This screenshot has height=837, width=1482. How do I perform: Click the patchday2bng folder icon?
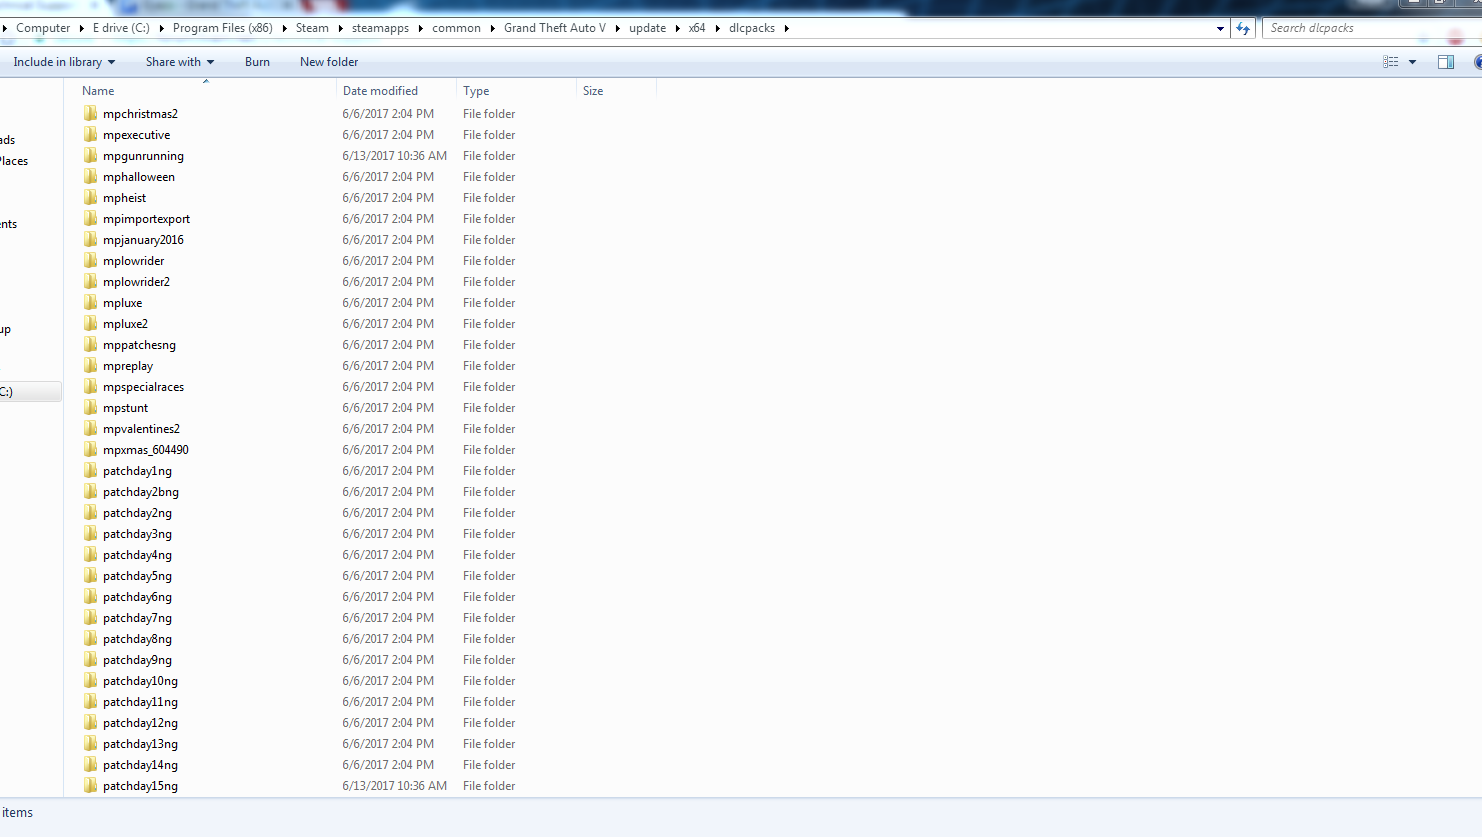click(91, 491)
